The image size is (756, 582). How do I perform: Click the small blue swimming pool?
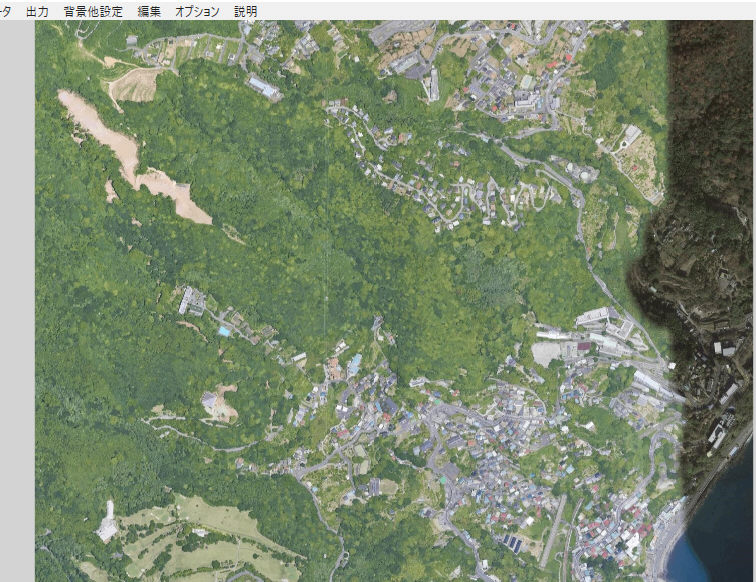click(224, 331)
